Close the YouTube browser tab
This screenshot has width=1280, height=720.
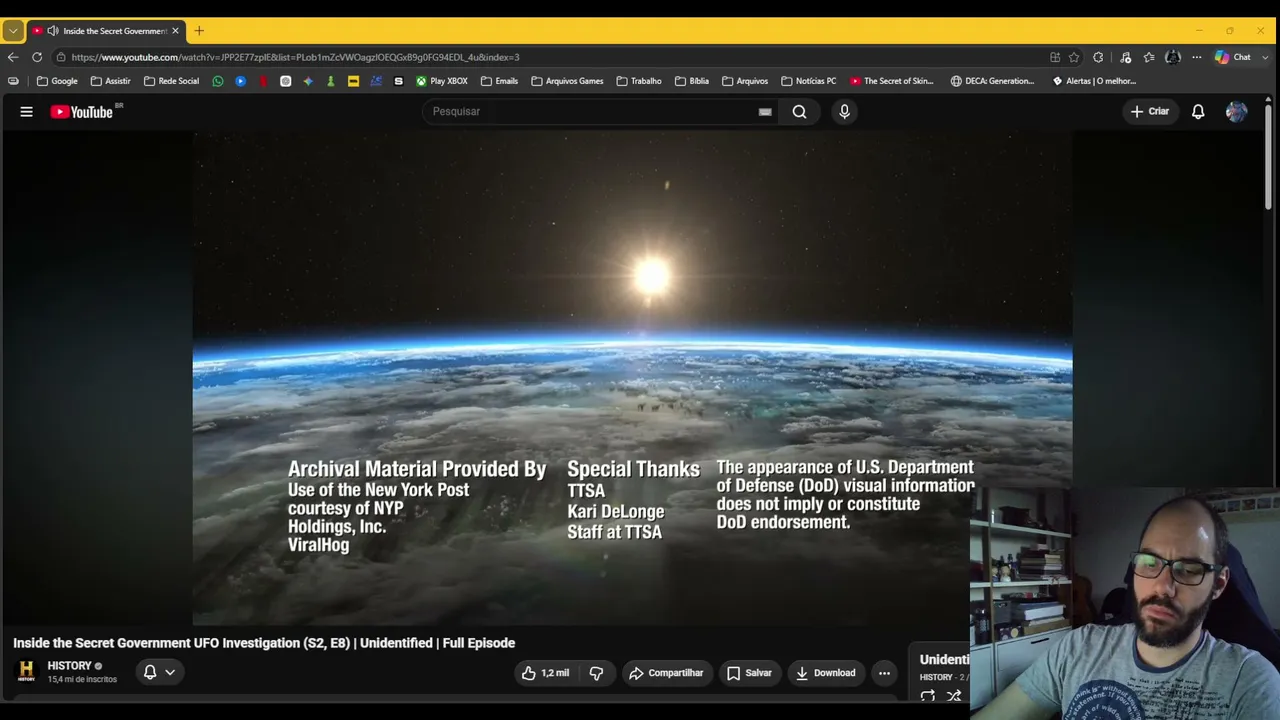coord(175,31)
